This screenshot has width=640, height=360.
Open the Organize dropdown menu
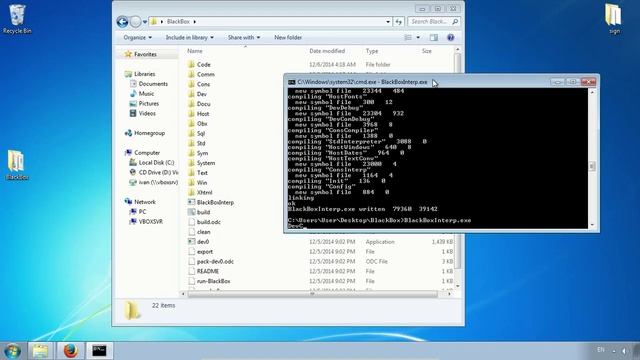click(138, 38)
